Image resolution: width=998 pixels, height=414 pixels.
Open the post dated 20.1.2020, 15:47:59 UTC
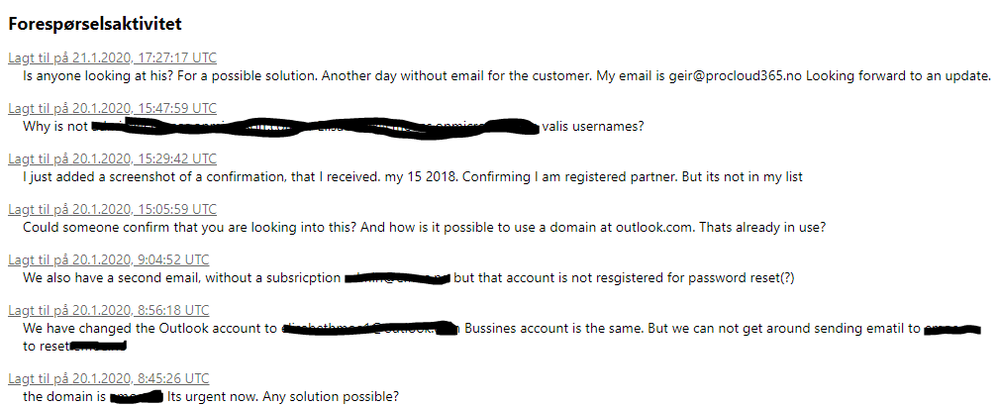click(112, 108)
